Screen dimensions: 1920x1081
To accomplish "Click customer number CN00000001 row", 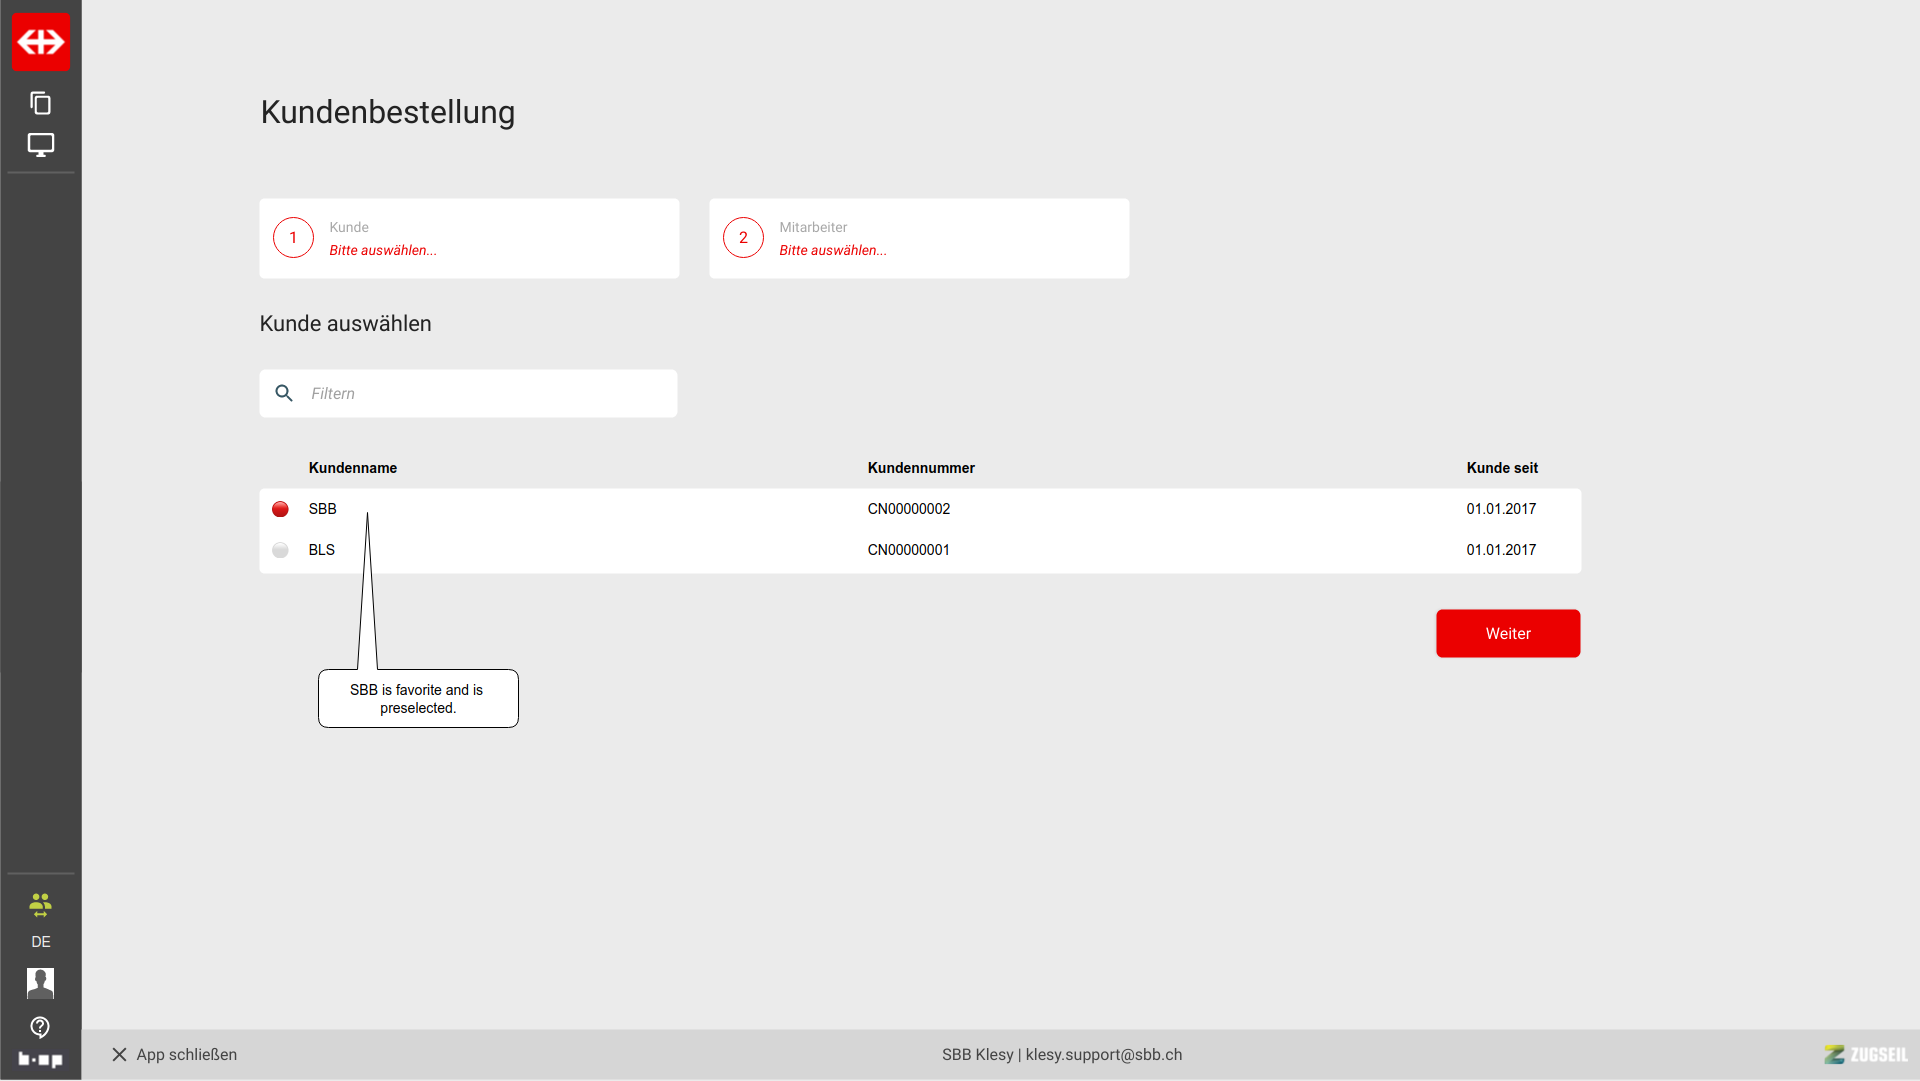I will 909,551.
